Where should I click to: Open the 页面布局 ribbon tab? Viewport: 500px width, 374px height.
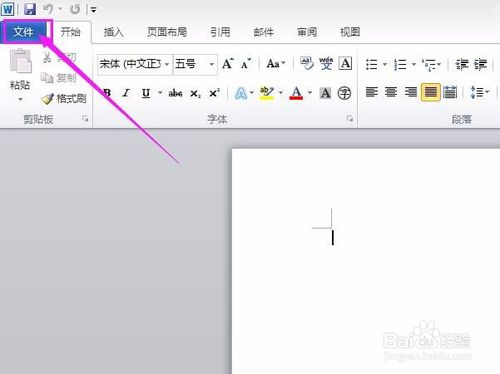pyautogui.click(x=167, y=32)
